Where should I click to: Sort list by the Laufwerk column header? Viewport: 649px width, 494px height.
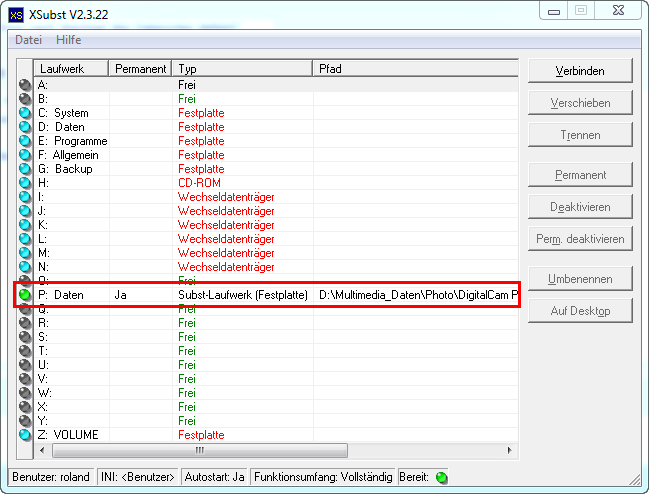(x=71, y=69)
